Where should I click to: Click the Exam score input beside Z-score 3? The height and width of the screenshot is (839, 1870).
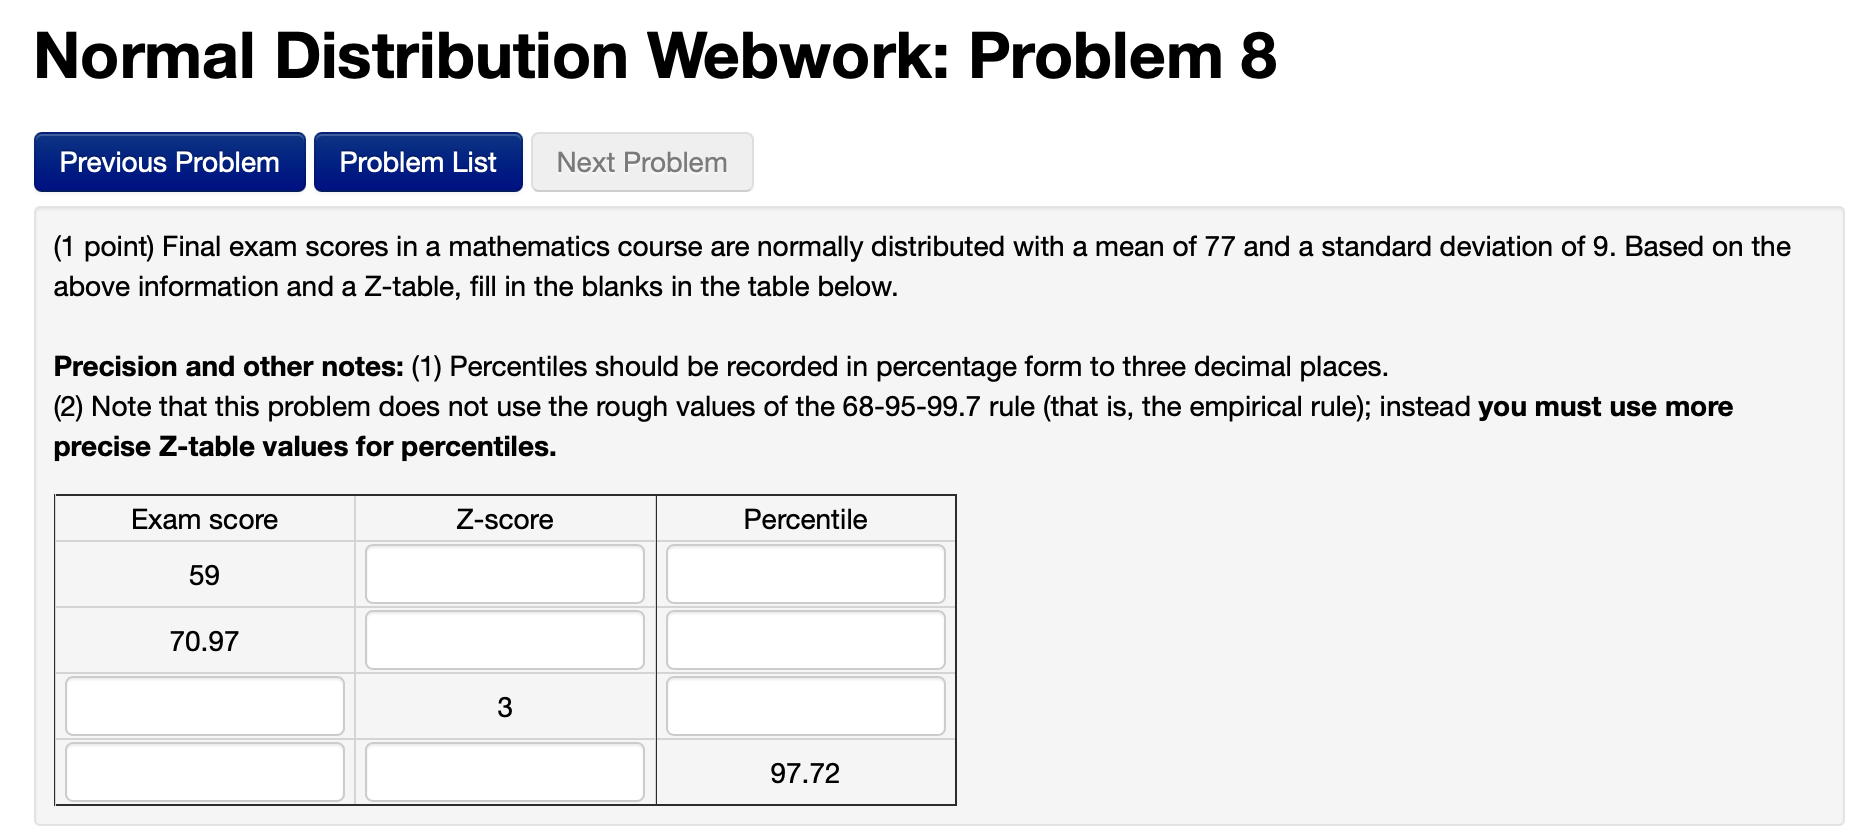pyautogui.click(x=203, y=705)
